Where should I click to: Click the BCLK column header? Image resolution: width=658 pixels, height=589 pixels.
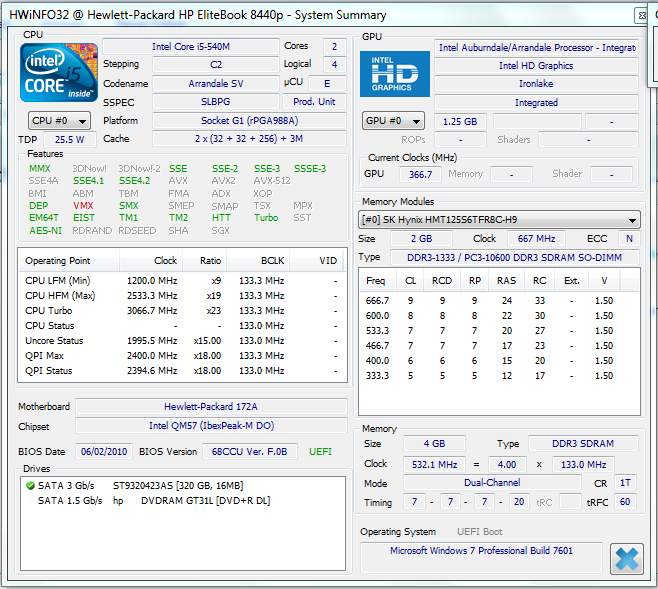pyautogui.click(x=258, y=261)
